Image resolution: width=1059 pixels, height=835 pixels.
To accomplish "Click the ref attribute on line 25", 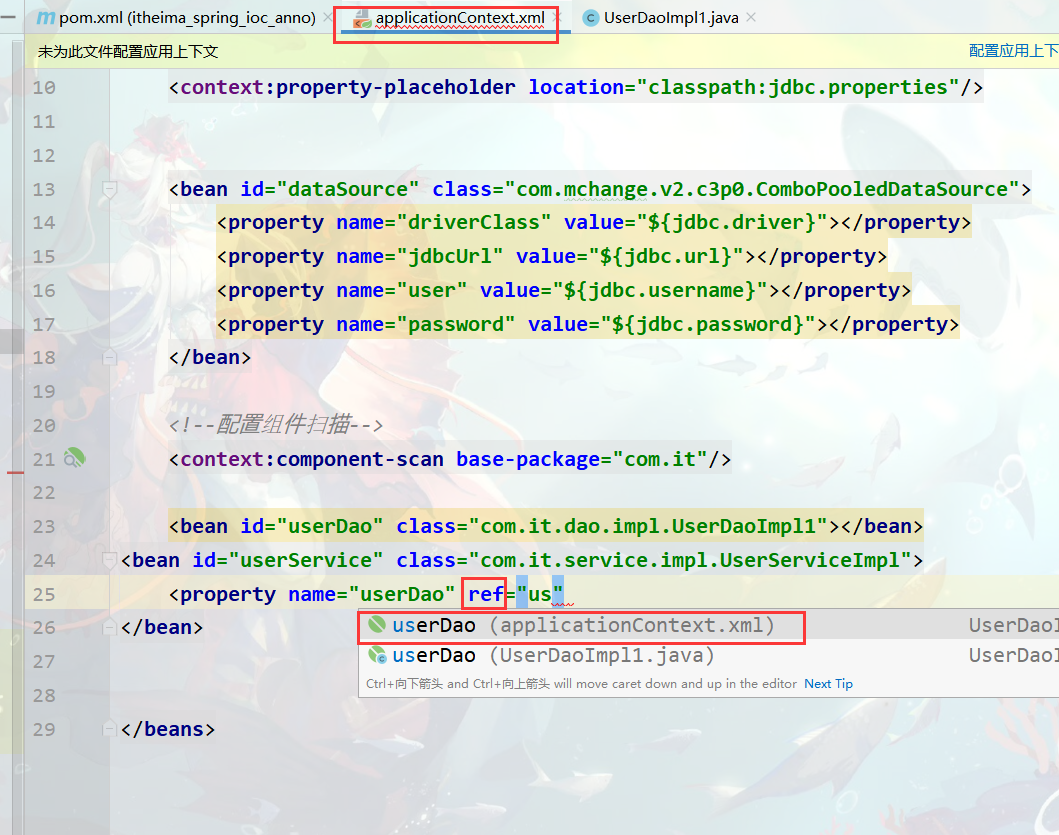I will (486, 594).
